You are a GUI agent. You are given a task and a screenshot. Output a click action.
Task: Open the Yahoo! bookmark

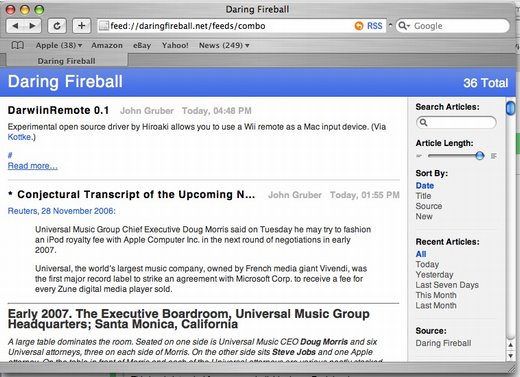coord(175,45)
